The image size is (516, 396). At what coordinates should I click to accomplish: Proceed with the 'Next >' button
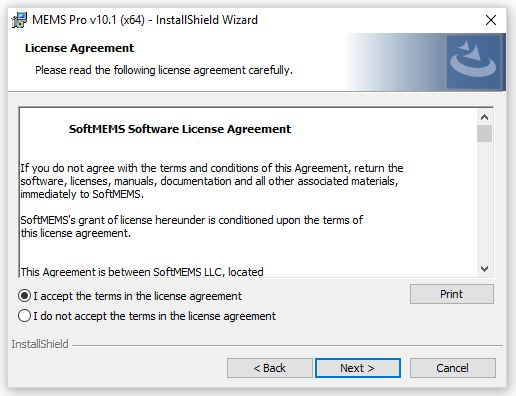(358, 368)
